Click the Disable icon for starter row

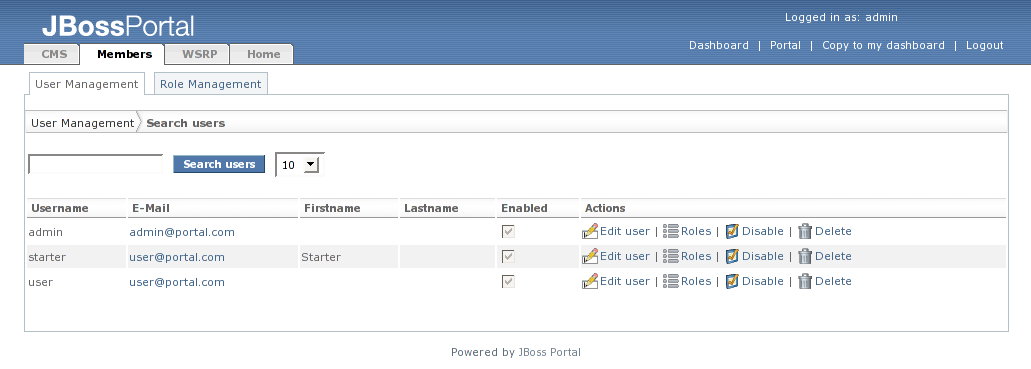[x=732, y=257]
